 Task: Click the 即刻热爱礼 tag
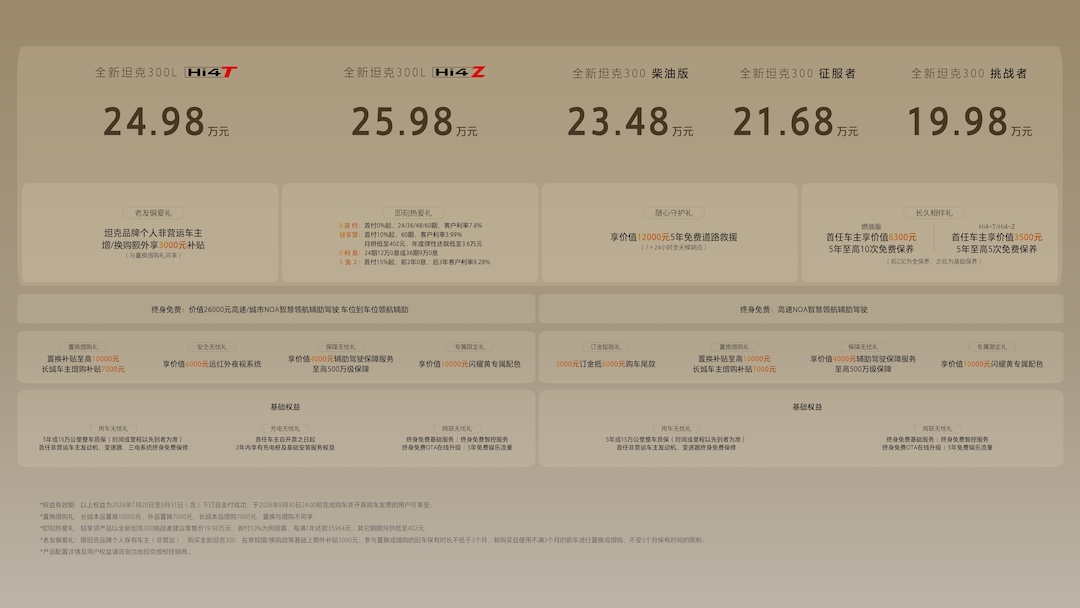(413, 213)
